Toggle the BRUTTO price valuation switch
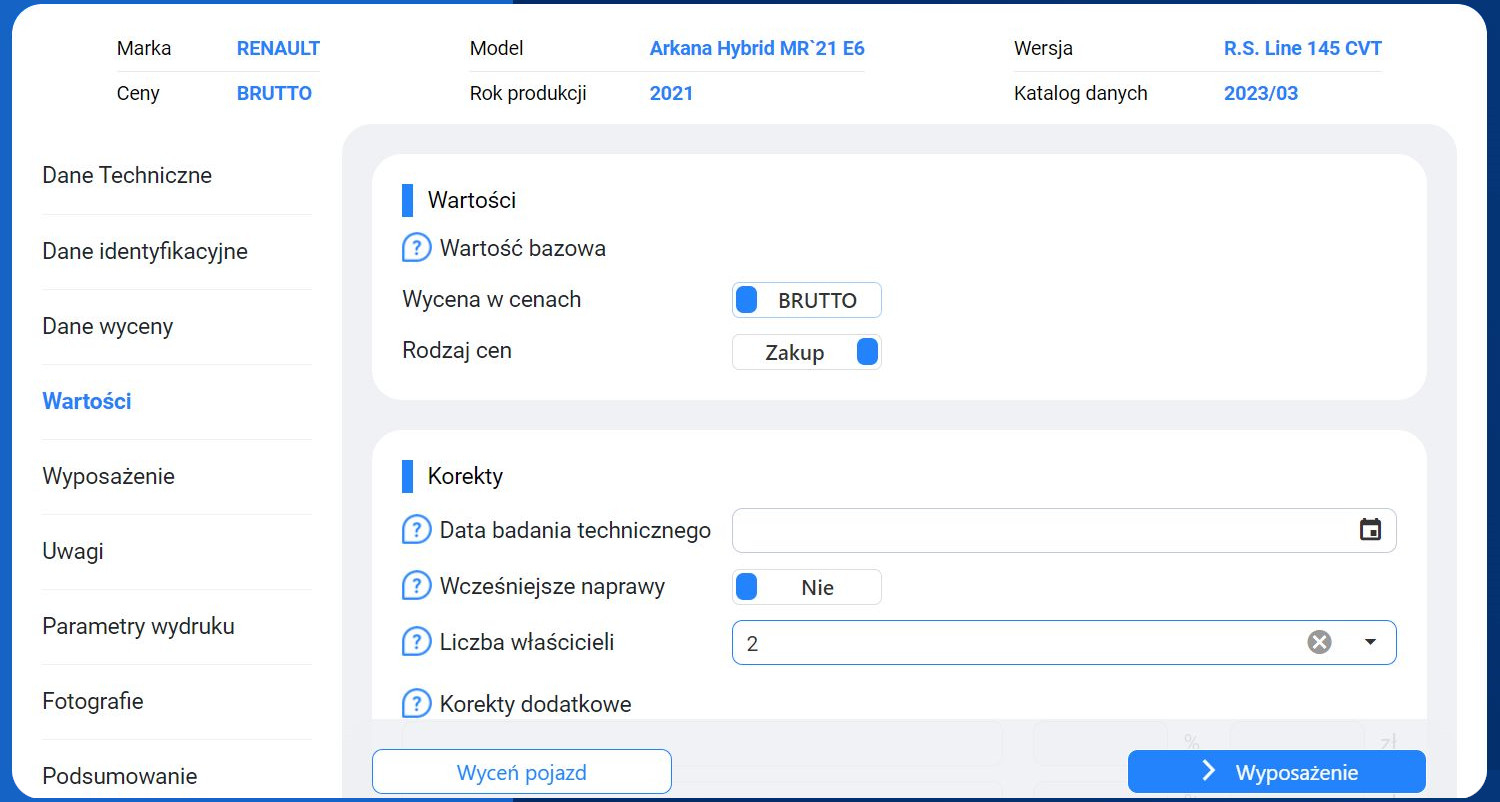Screen dimensions: 1500x802 (807, 300)
